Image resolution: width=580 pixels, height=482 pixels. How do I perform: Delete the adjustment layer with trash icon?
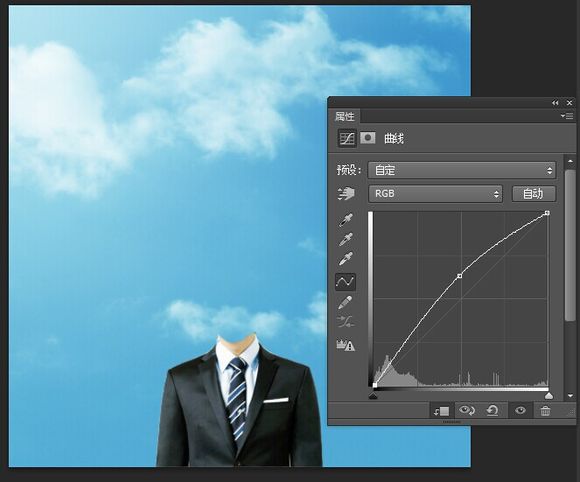point(545,411)
